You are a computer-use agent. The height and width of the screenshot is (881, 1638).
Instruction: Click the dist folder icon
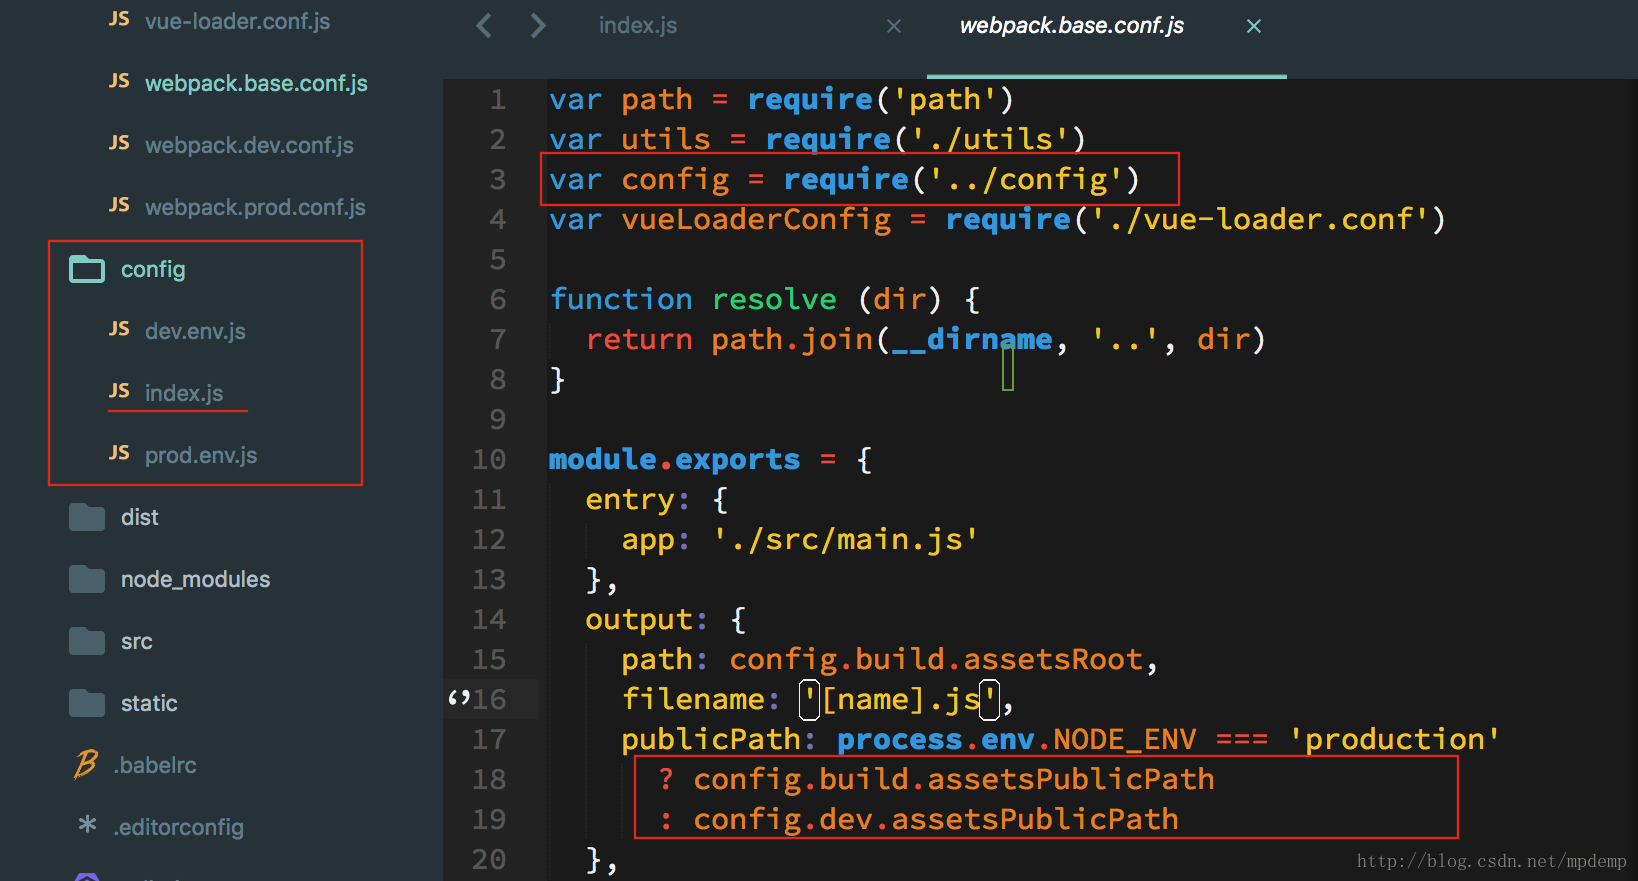point(87,517)
